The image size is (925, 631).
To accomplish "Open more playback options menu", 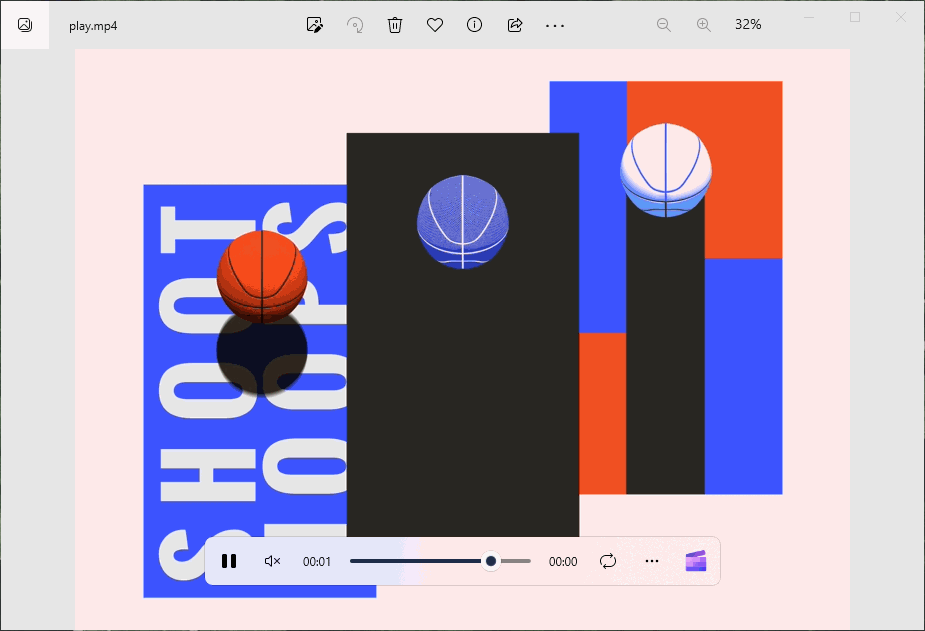I will pos(652,561).
